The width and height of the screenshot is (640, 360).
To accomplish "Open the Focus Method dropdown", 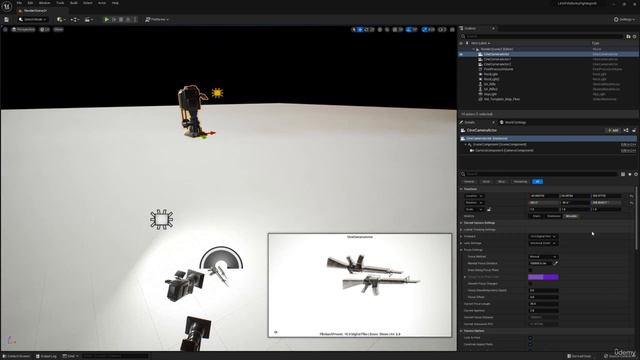I will click(x=543, y=257).
